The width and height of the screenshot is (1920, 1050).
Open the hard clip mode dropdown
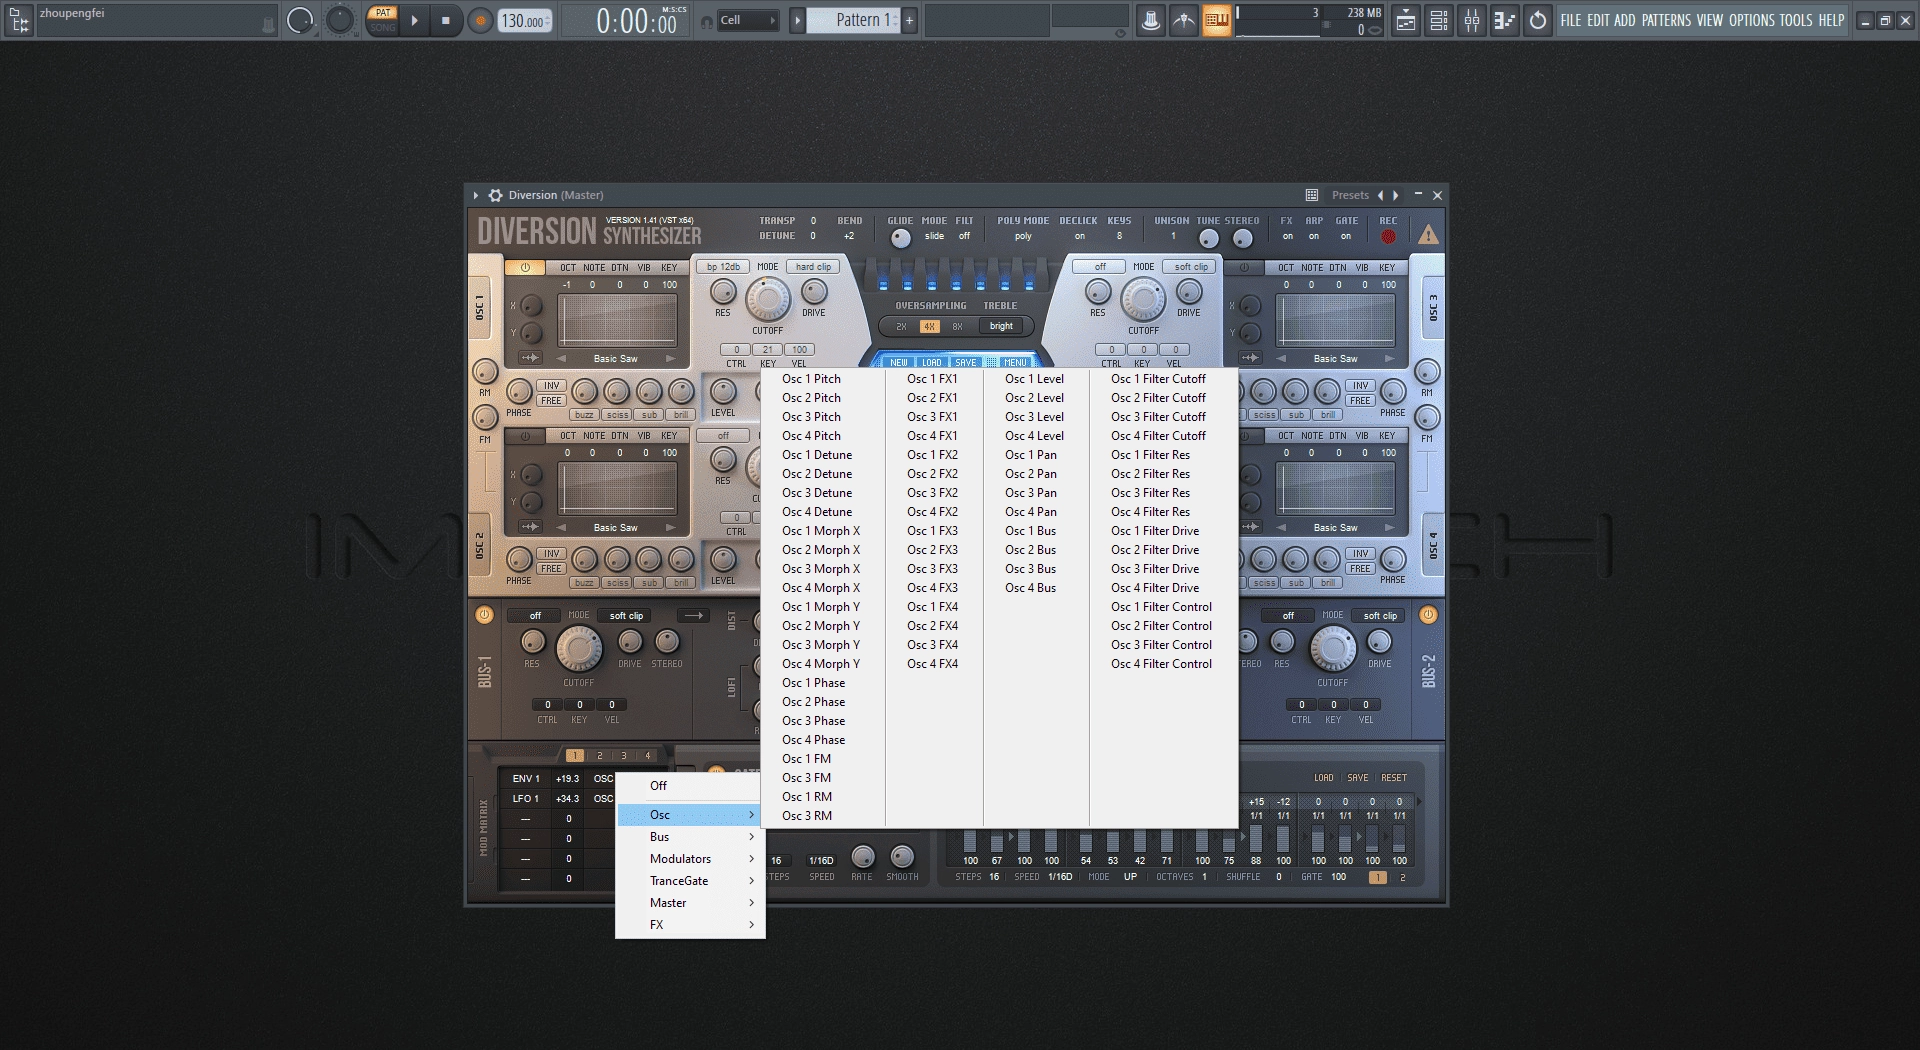tap(813, 267)
